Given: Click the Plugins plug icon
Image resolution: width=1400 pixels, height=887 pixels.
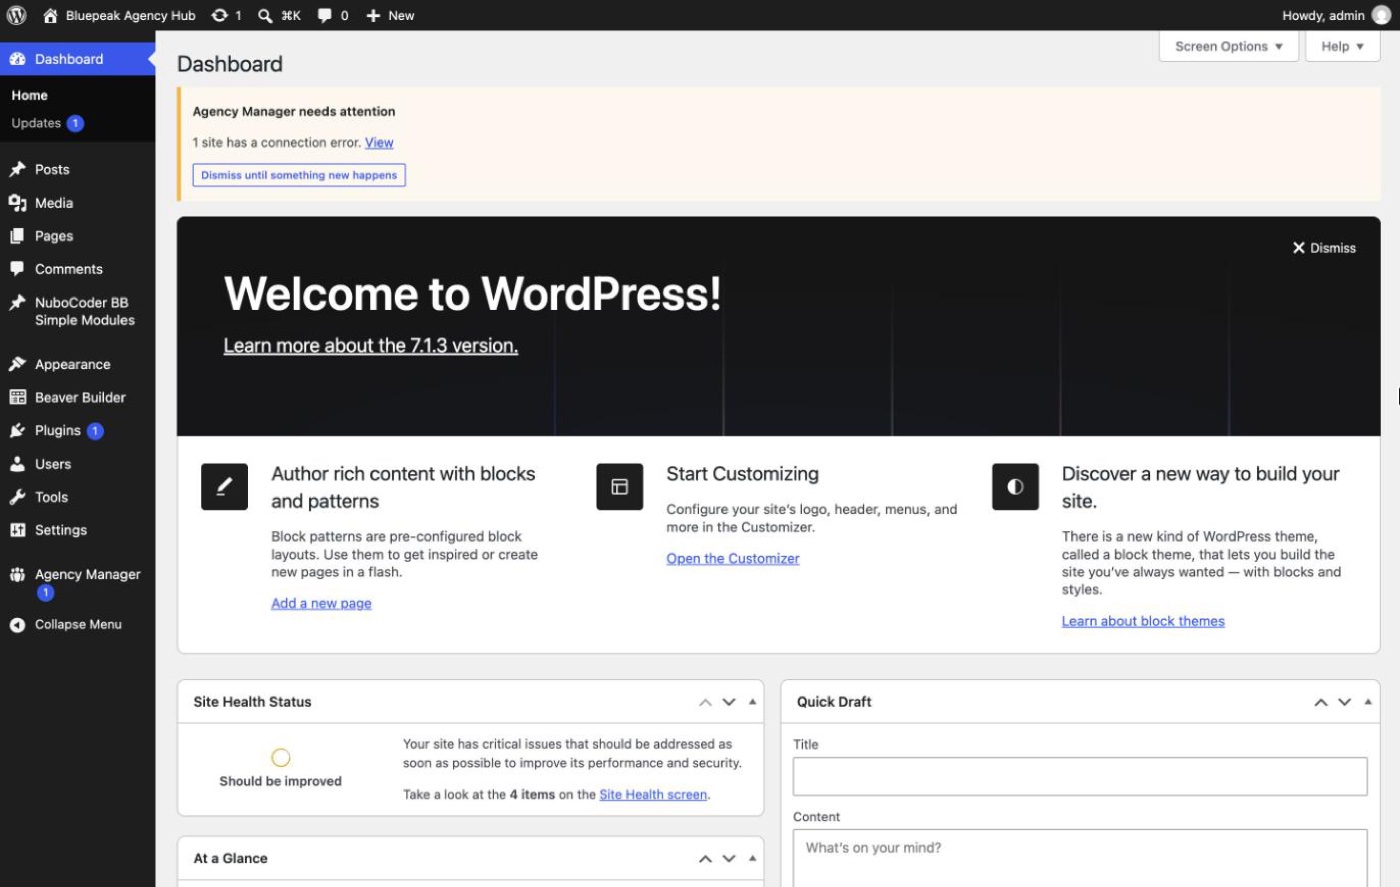Looking at the screenshot, I should tap(17, 431).
